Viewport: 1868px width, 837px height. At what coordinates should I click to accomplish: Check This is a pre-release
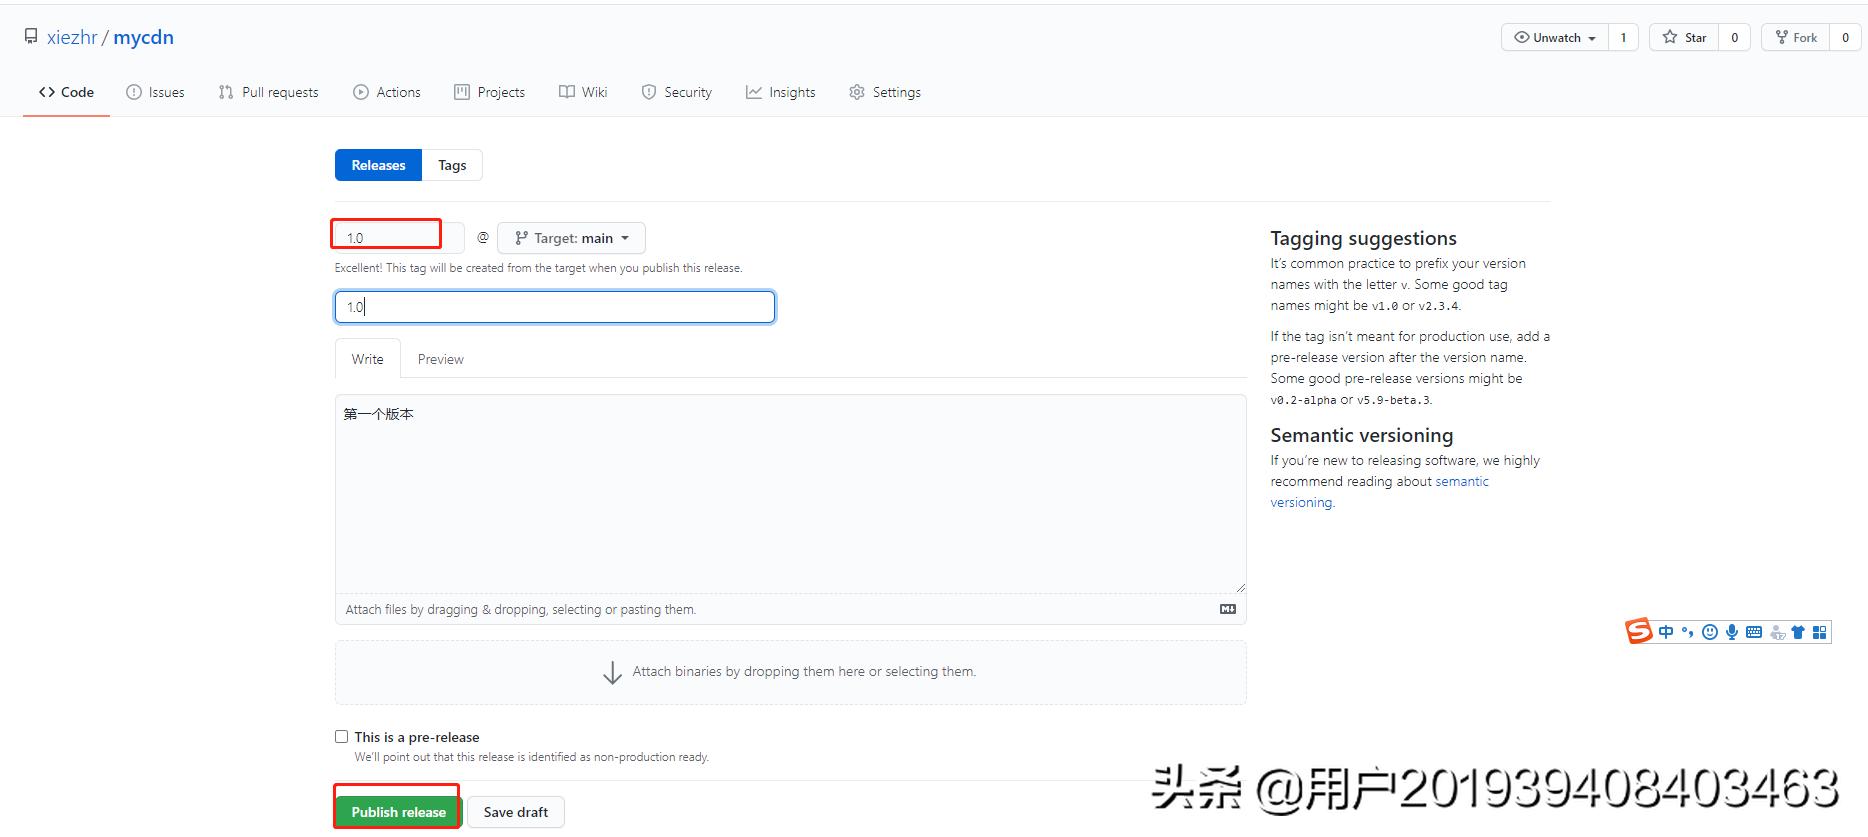(341, 737)
